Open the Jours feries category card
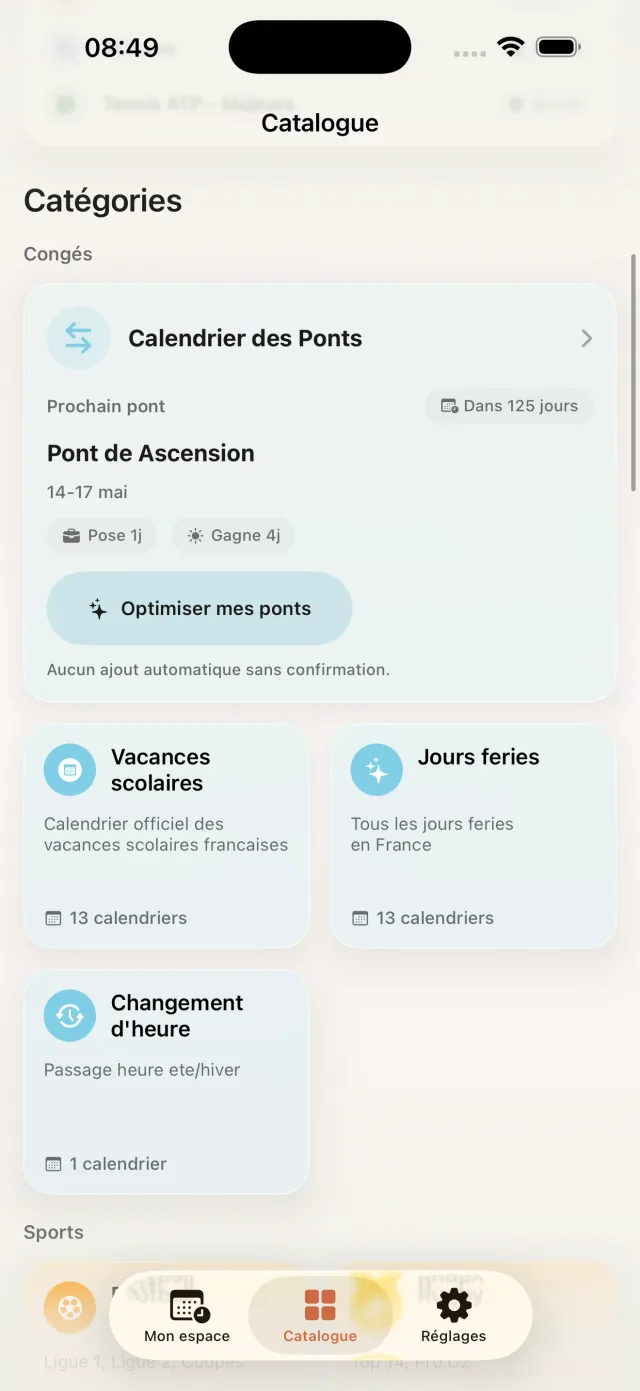 coord(473,837)
